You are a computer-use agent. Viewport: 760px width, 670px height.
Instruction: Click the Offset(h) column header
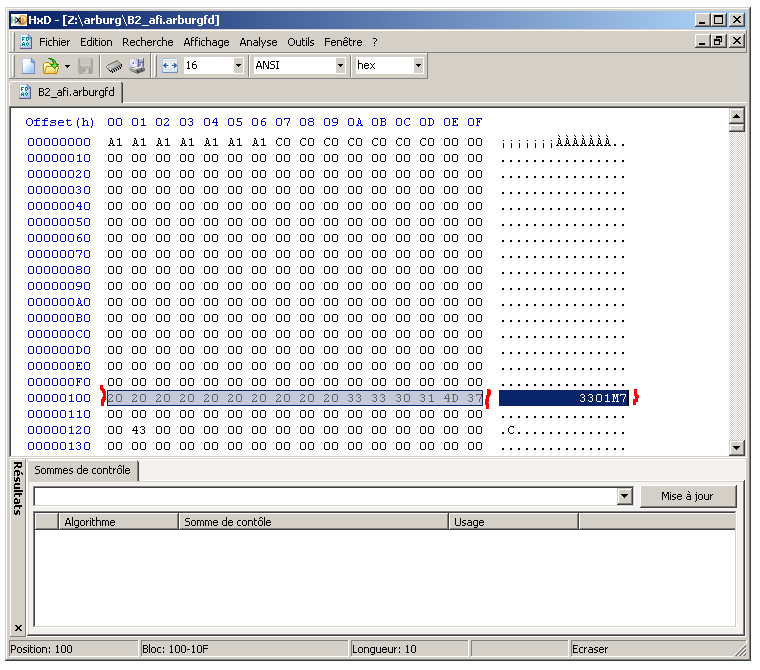point(60,122)
